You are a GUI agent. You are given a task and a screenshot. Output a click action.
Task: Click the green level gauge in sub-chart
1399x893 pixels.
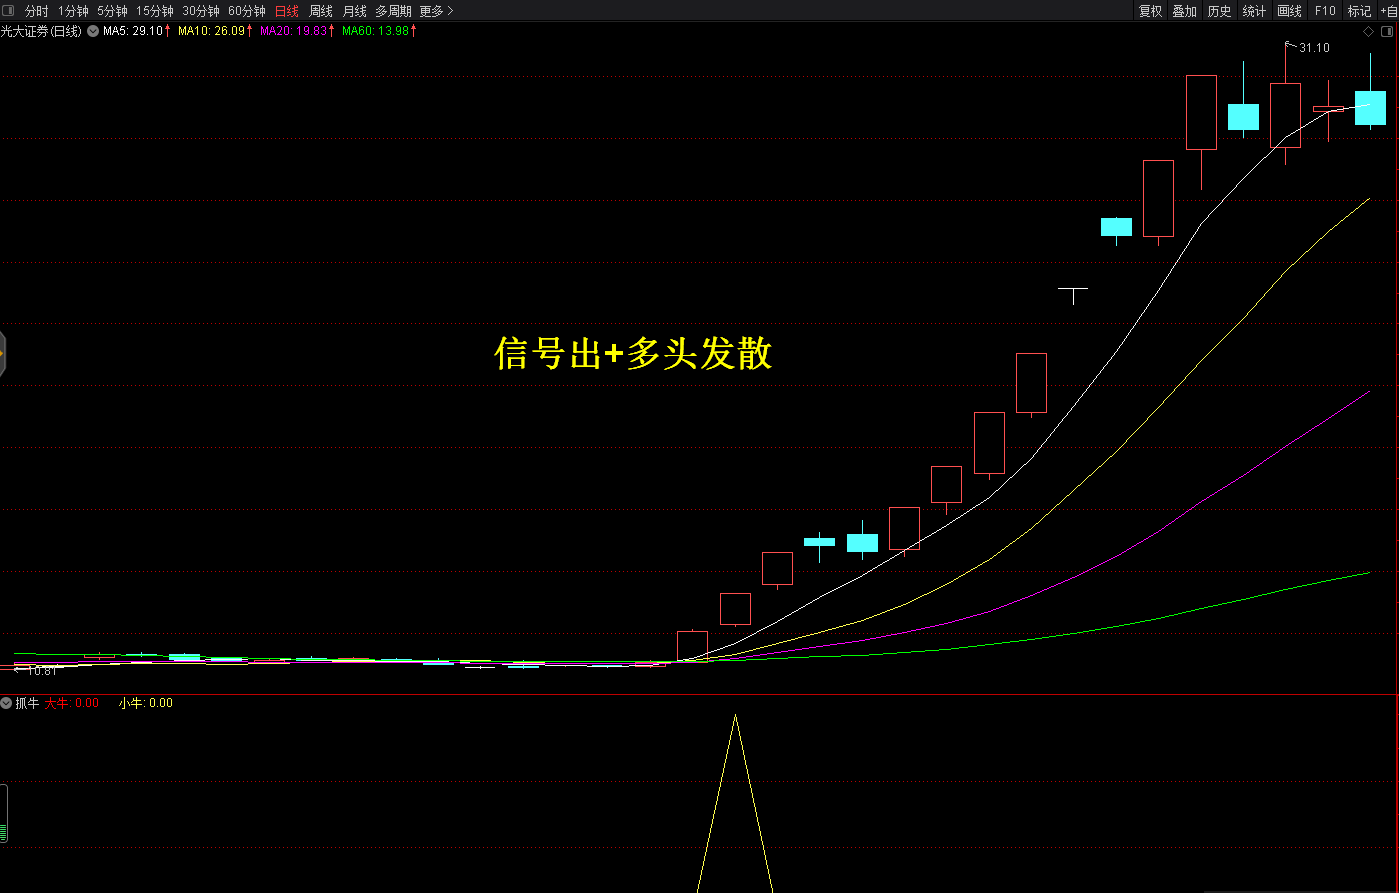click(x=3, y=814)
